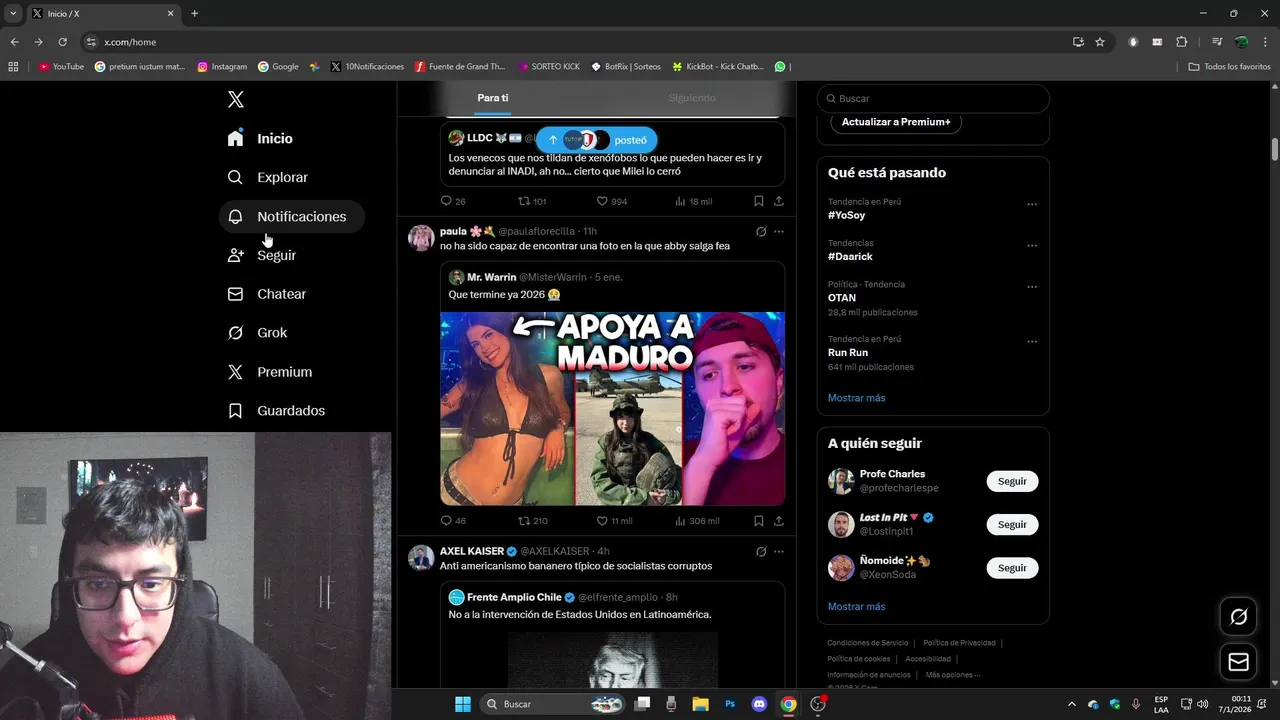Switch to the Para ti tab
This screenshot has width=1280, height=720.
(x=493, y=98)
